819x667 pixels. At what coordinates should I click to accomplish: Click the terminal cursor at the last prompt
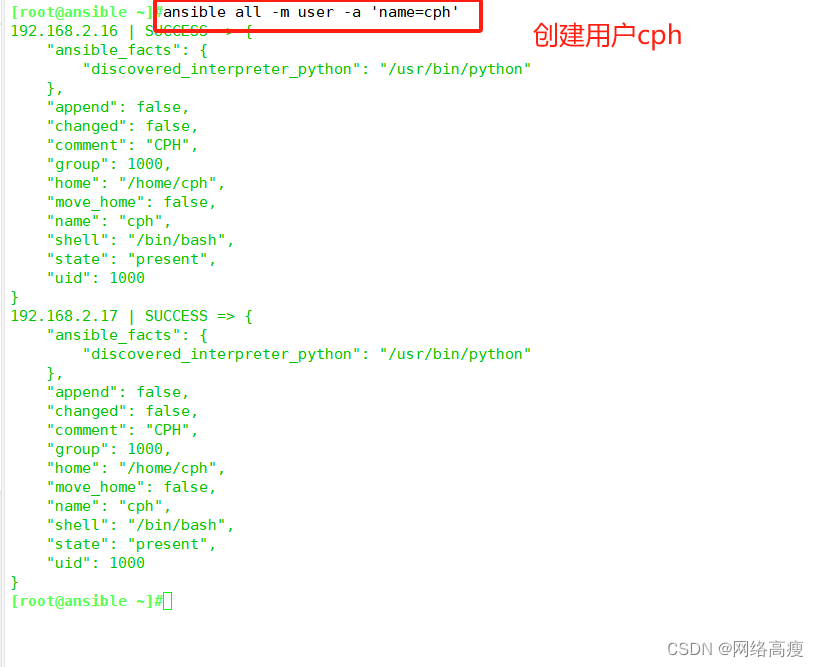coord(167,601)
